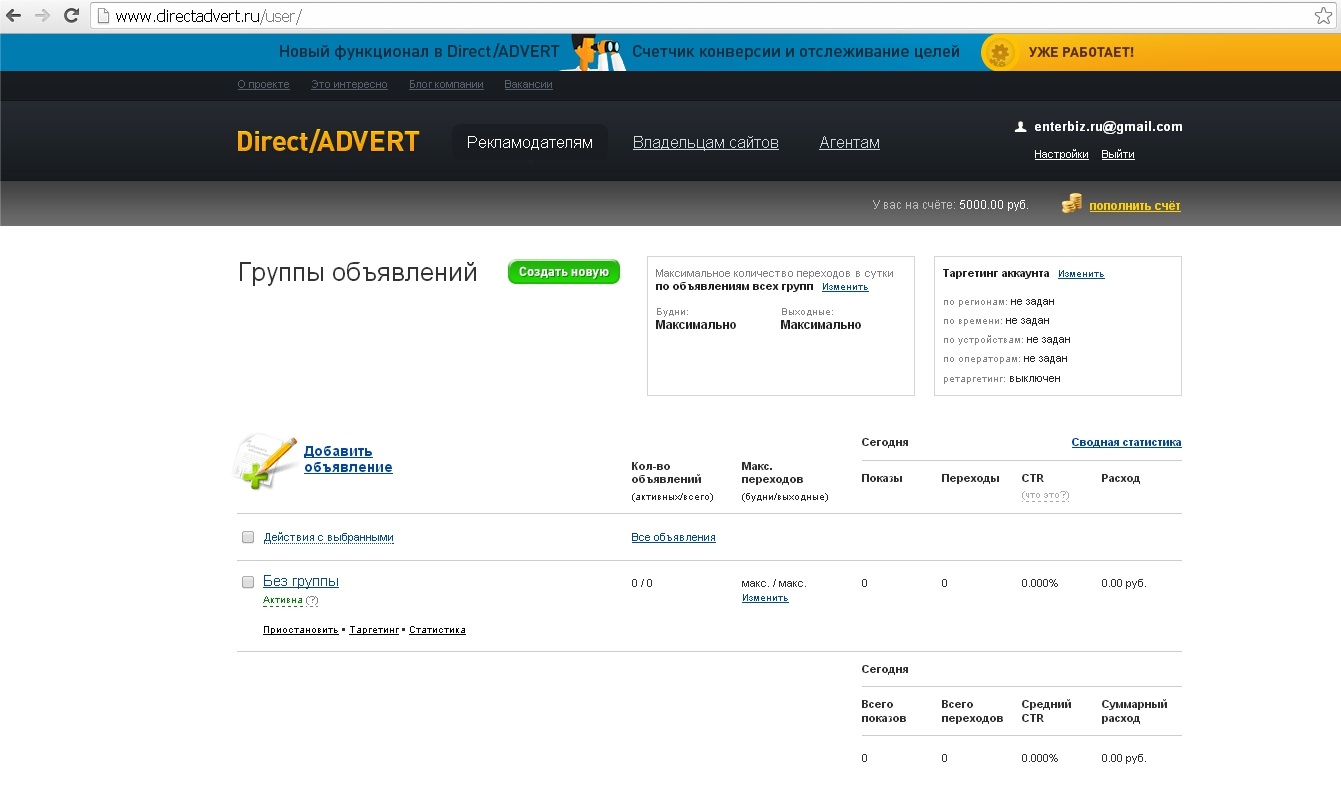This screenshot has height=806, width=1341.
Task: Open the Рекламодателям tab
Action: click(530, 143)
